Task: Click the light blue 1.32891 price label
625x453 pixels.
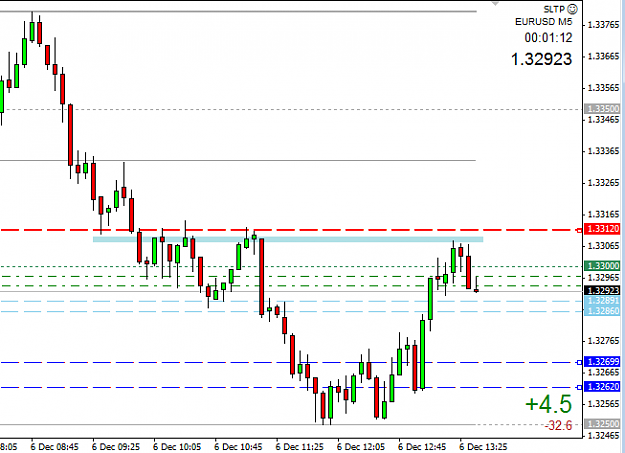Action: coord(603,301)
